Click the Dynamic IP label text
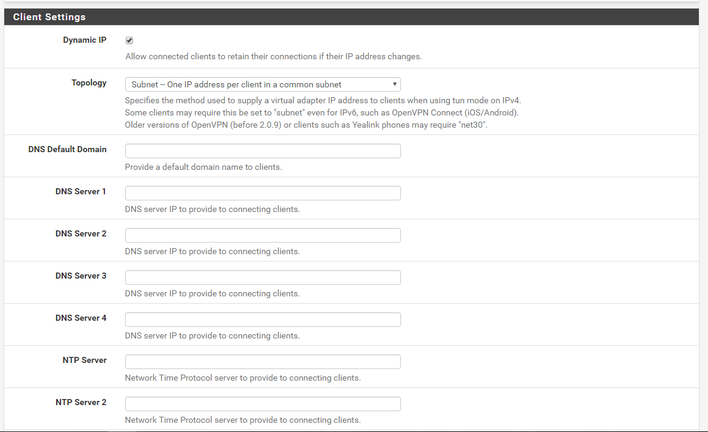Viewport: 708px width, 432px height. pos(84,40)
